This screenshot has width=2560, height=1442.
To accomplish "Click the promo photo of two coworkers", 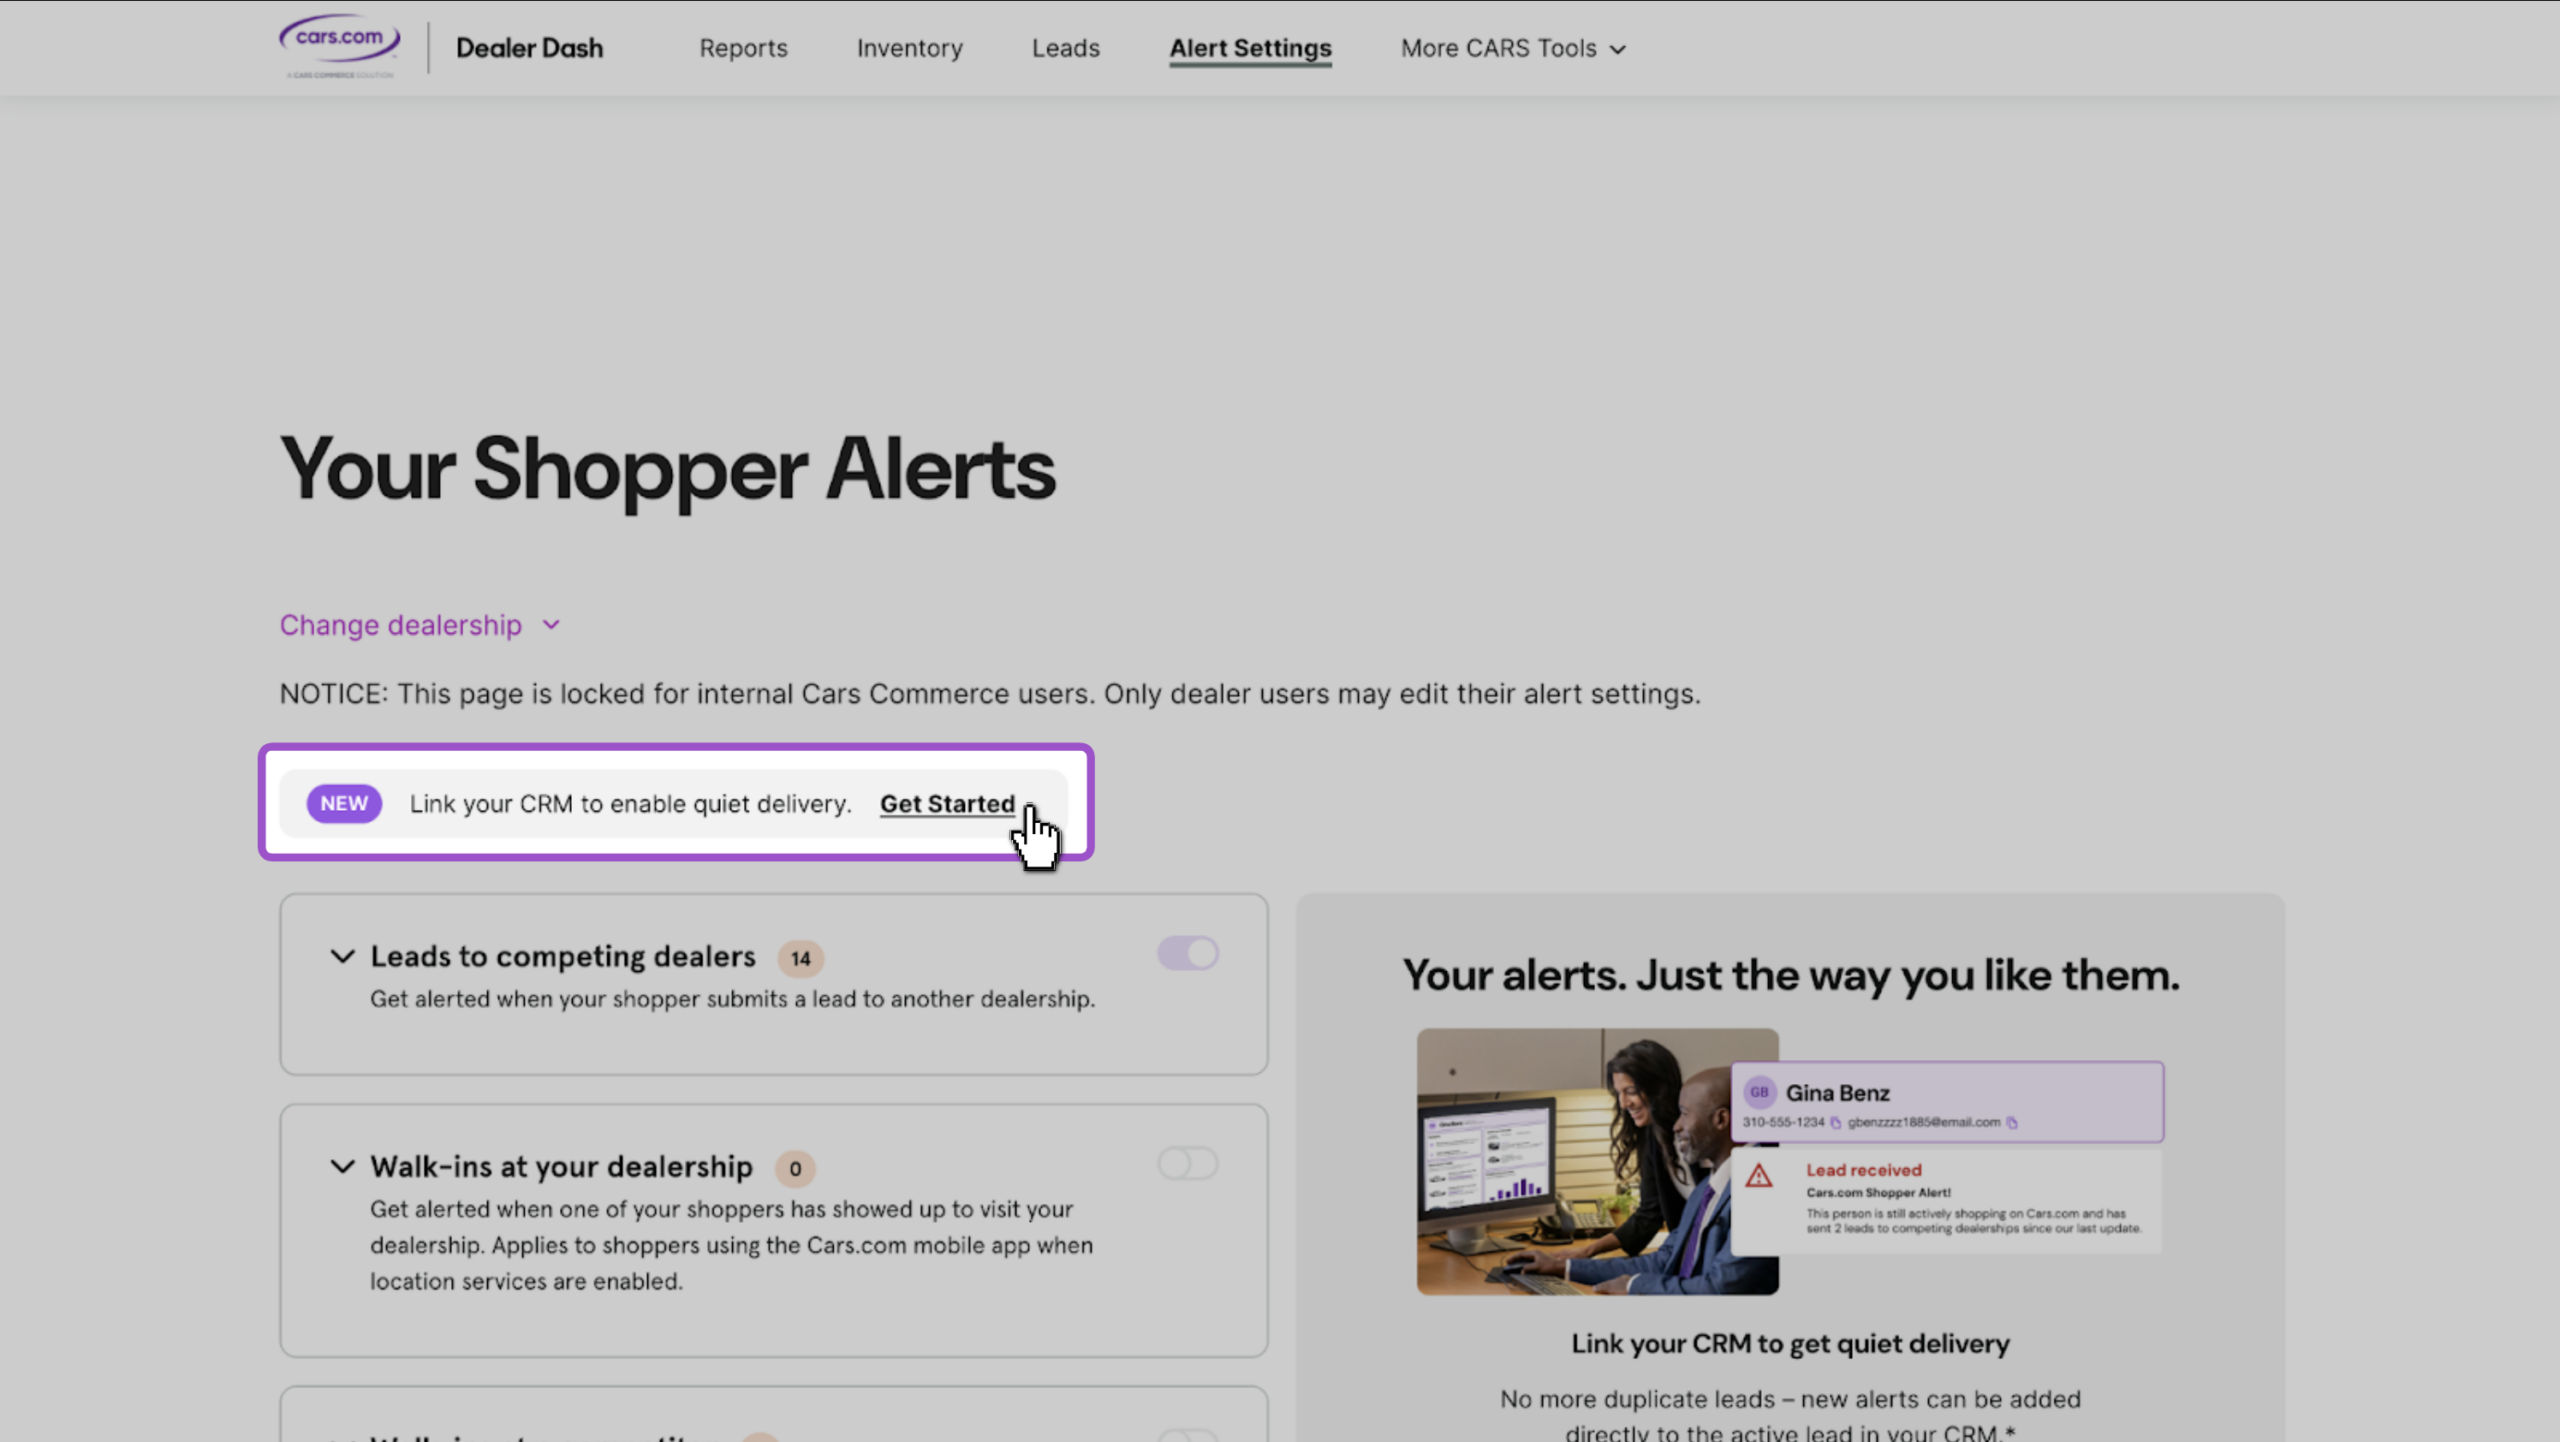I will click(1597, 1161).
